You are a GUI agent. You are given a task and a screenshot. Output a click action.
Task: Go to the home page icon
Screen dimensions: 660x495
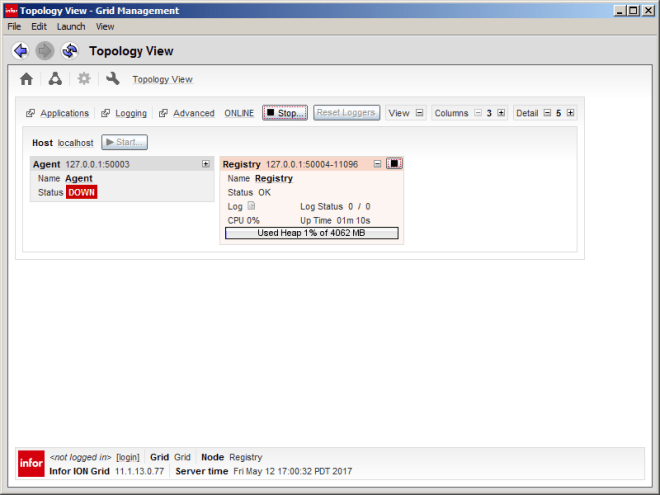pyautogui.click(x=27, y=79)
